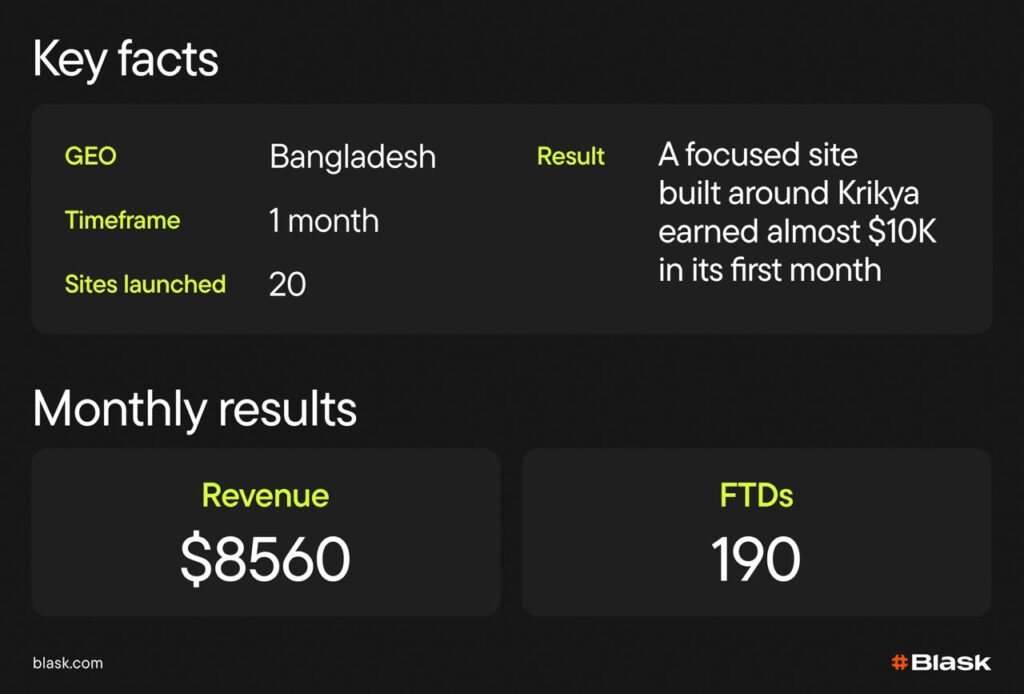
Task: Click the 1 month value
Action: 323,221
